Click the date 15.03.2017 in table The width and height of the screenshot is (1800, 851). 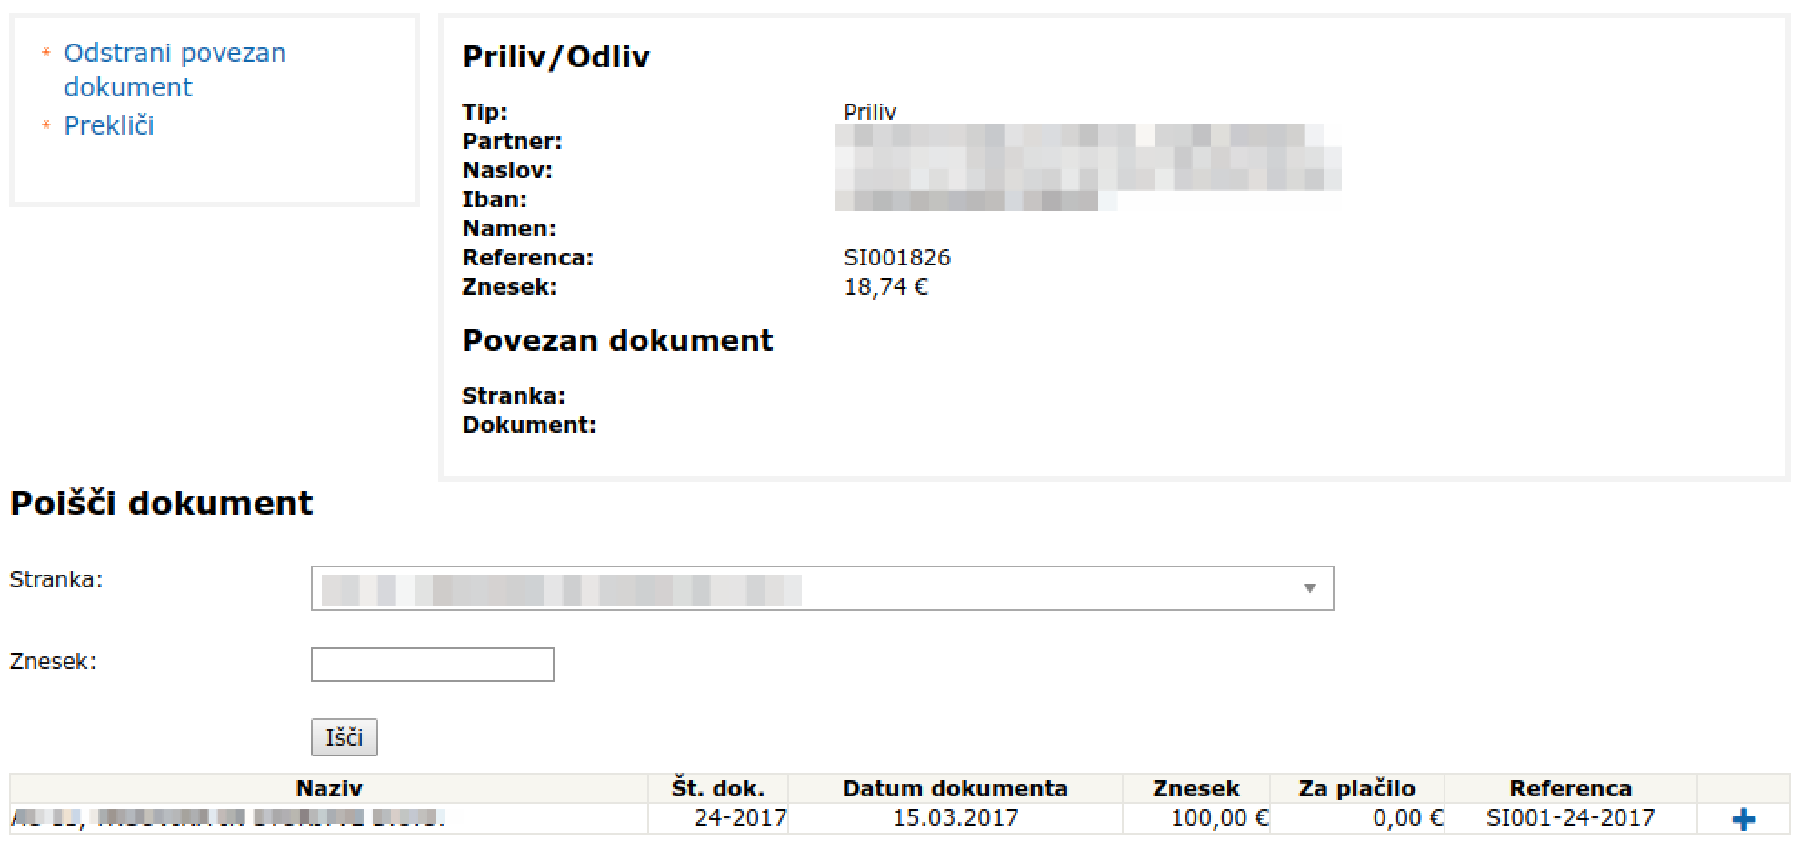954,818
